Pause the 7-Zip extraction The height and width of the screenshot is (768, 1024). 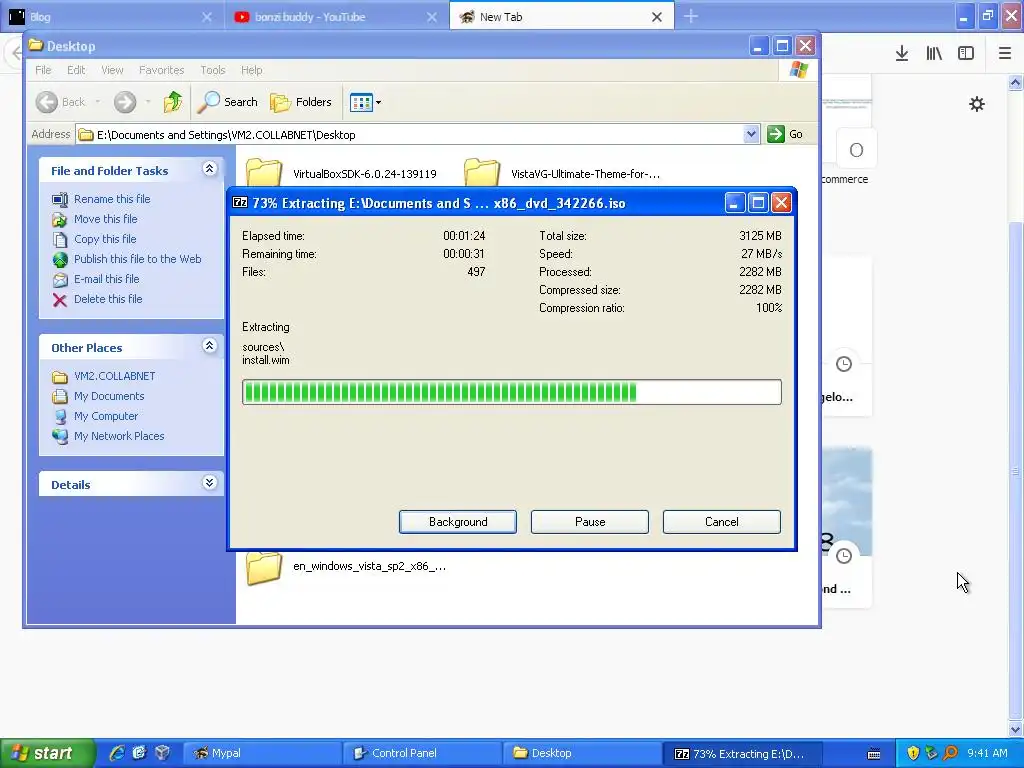pos(590,522)
